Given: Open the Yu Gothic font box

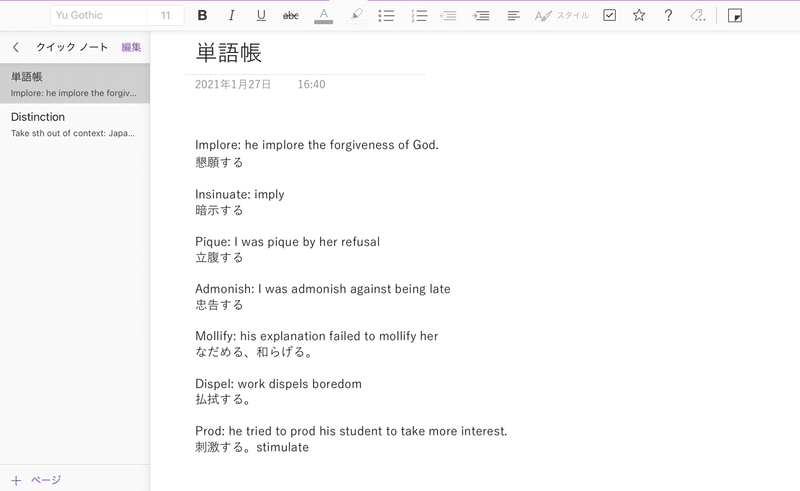Looking at the screenshot, I should coord(98,15).
